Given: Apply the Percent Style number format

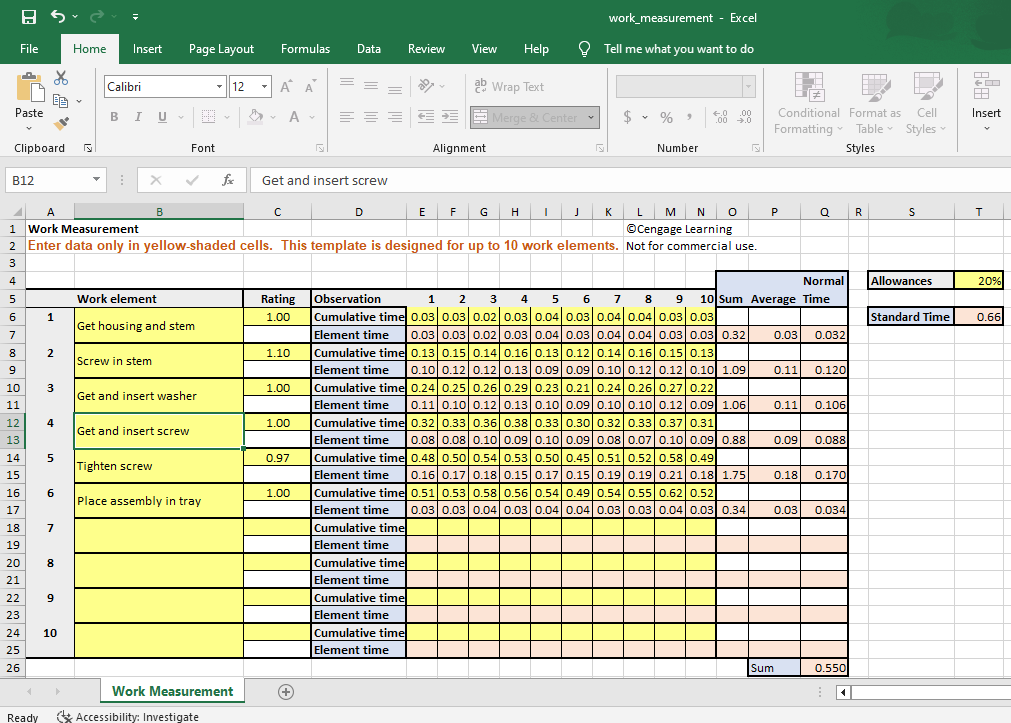Looking at the screenshot, I should [665, 117].
